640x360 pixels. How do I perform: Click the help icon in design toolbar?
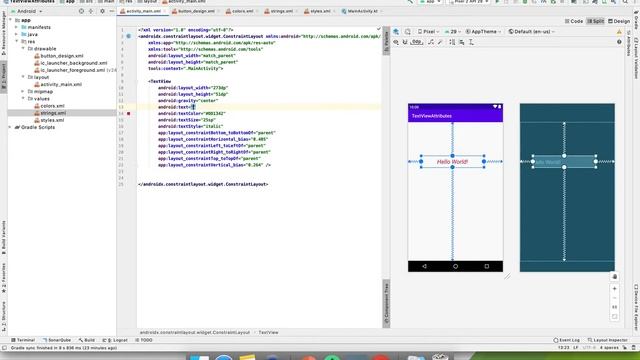coord(619,42)
